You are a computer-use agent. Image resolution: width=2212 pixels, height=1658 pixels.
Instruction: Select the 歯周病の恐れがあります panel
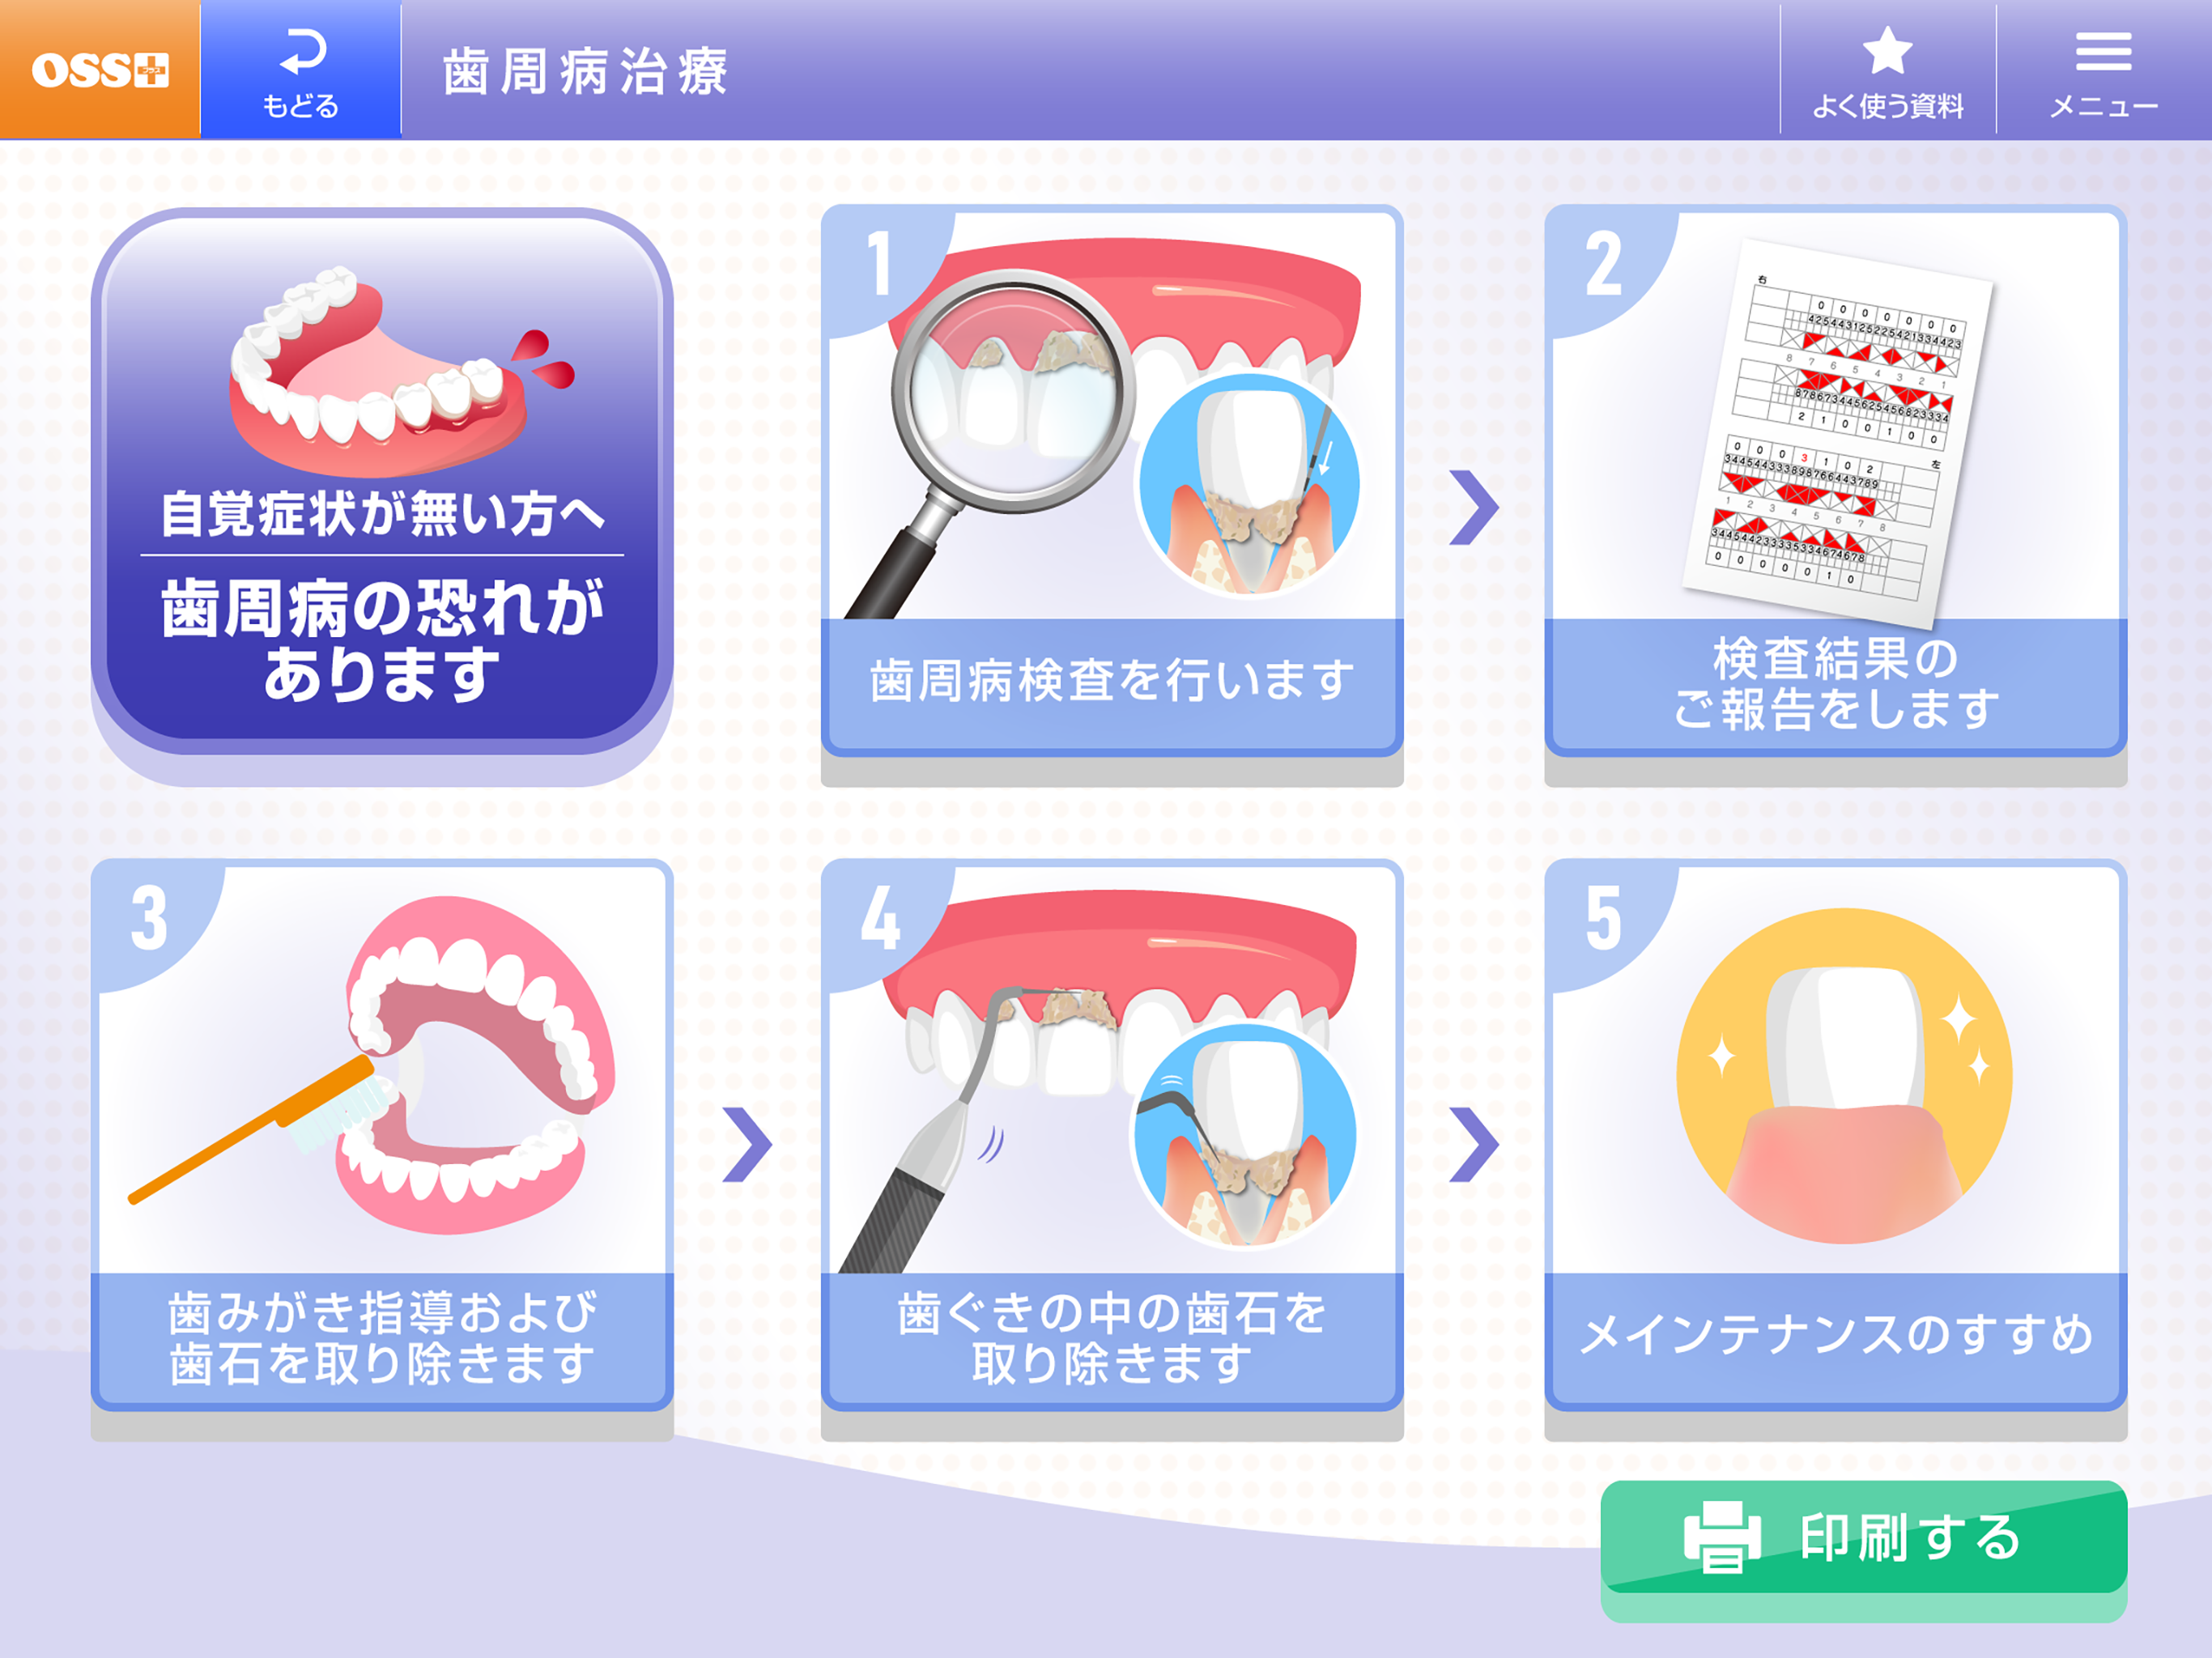[382, 481]
